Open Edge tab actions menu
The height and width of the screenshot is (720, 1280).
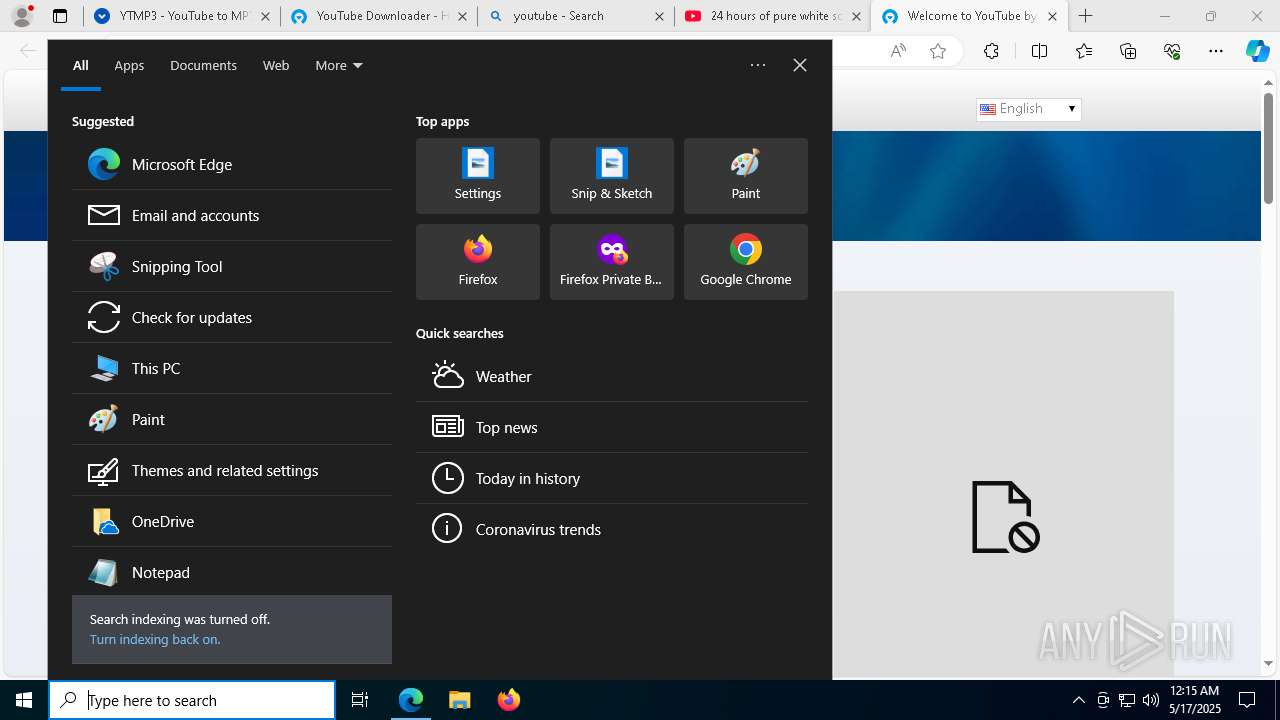pyautogui.click(x=60, y=16)
